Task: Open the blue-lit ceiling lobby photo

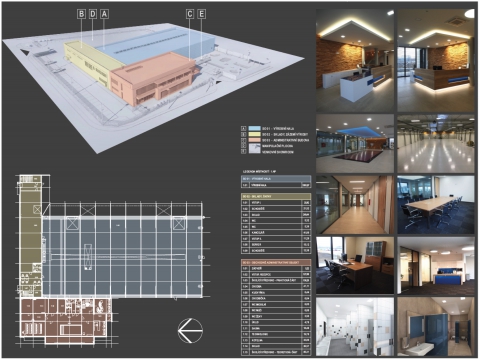Action: pos(355,144)
